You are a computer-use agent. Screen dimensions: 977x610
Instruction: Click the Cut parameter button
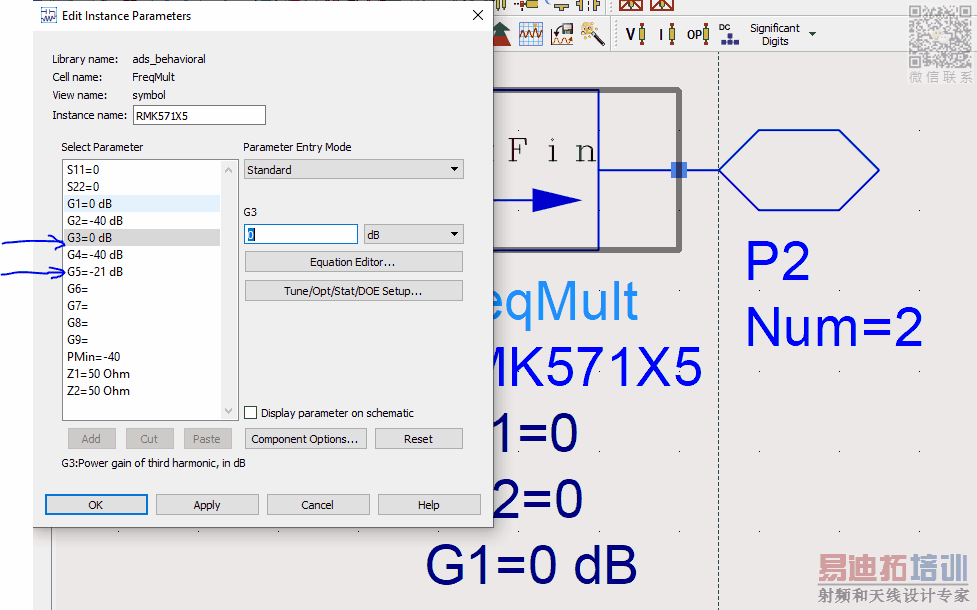tap(149, 439)
